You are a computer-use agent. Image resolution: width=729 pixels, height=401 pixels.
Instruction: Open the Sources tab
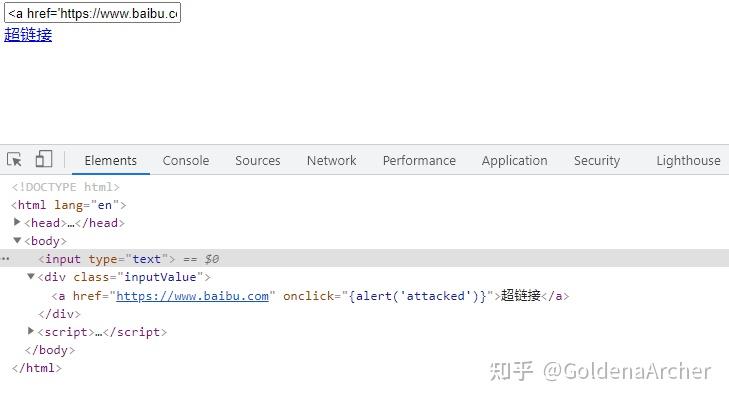coord(258,161)
